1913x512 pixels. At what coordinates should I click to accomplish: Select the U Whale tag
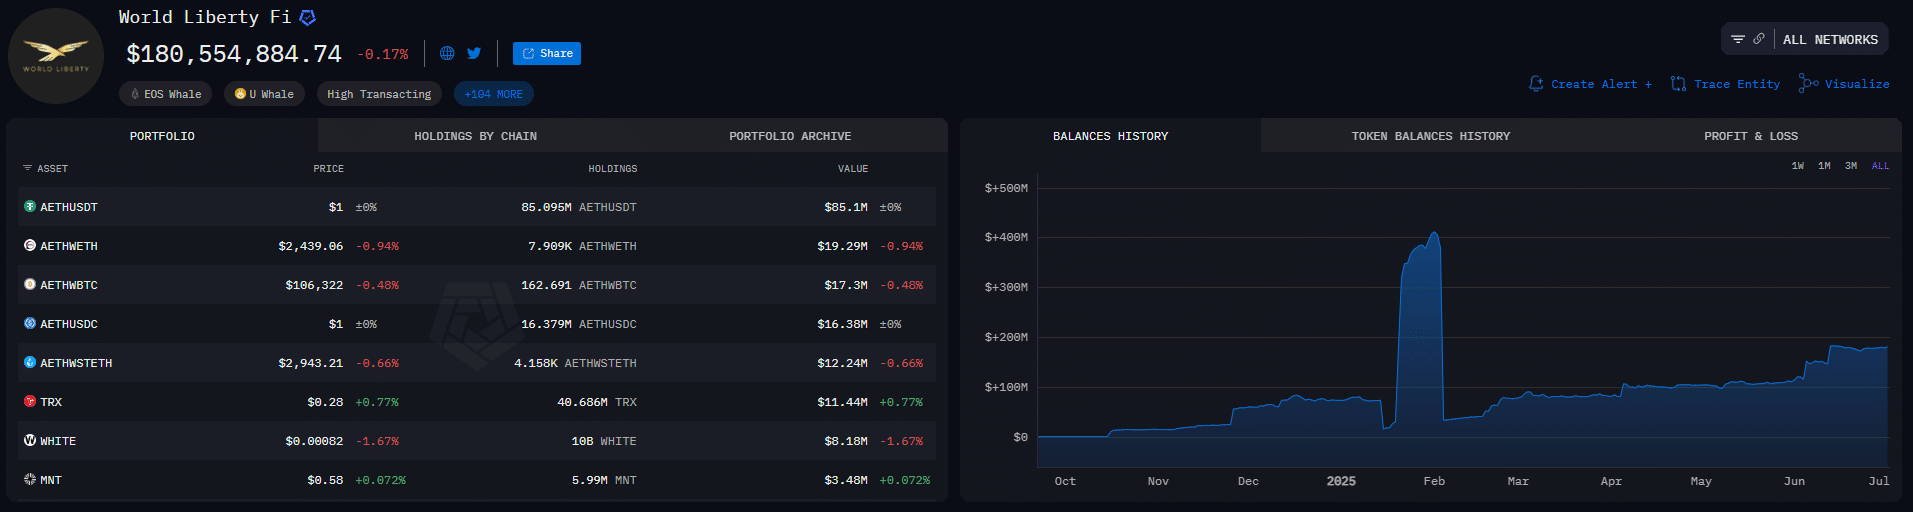[x=264, y=94]
